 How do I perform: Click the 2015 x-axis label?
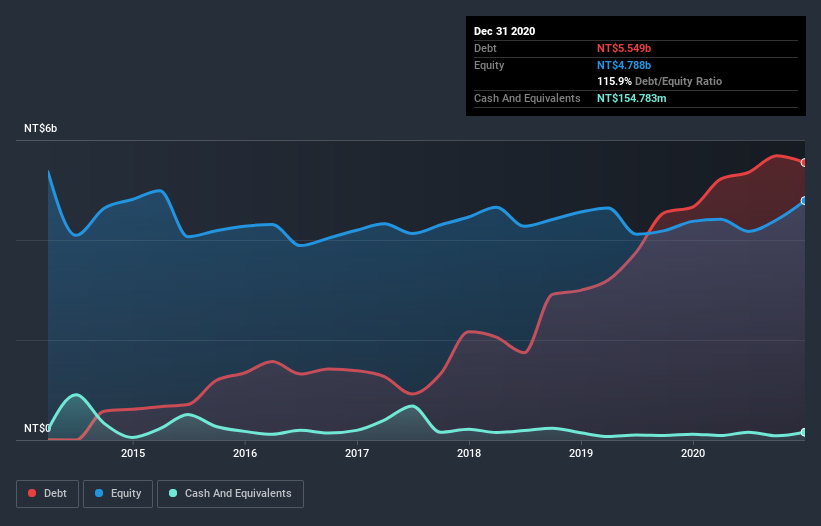(x=133, y=453)
